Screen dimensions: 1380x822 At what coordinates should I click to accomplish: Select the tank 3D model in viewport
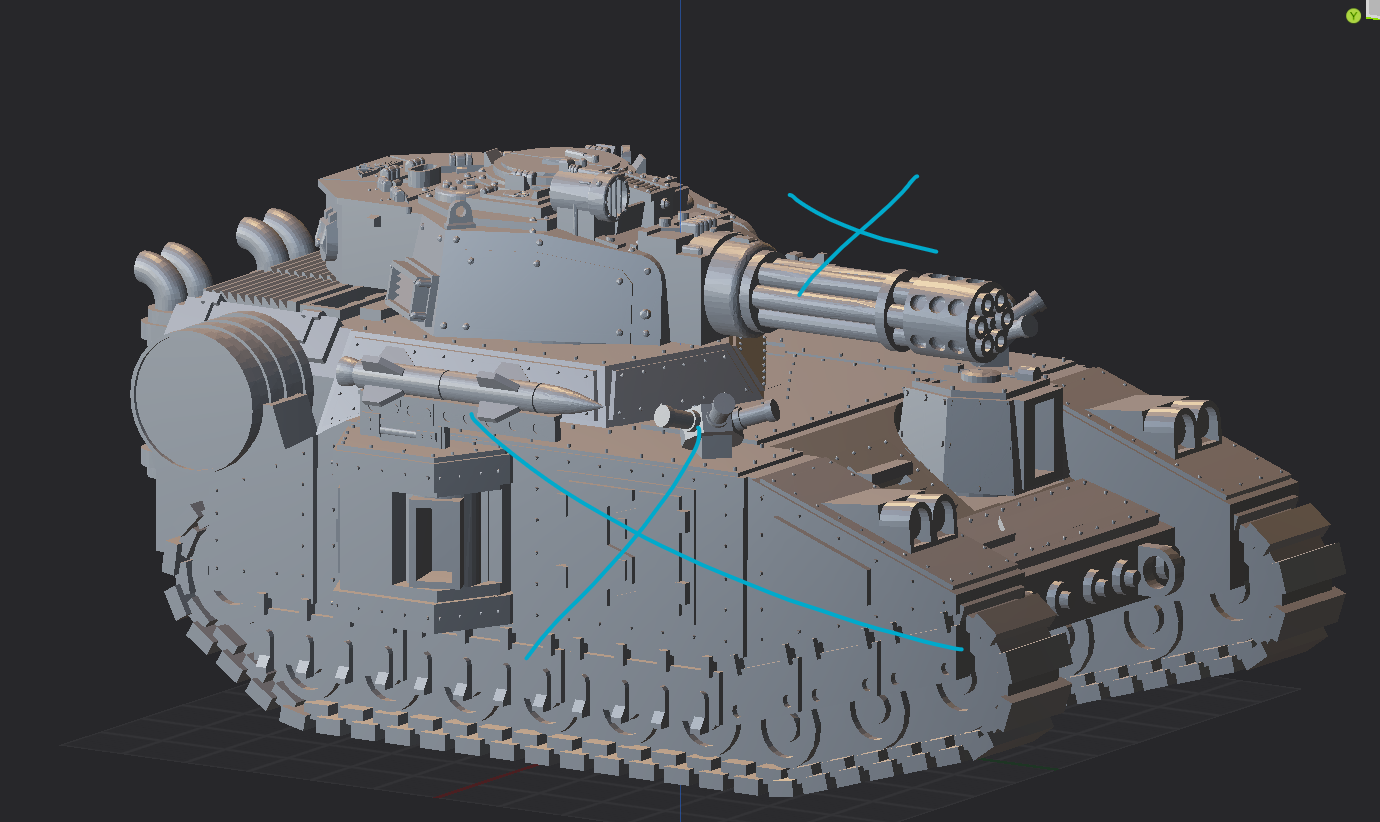point(738,470)
